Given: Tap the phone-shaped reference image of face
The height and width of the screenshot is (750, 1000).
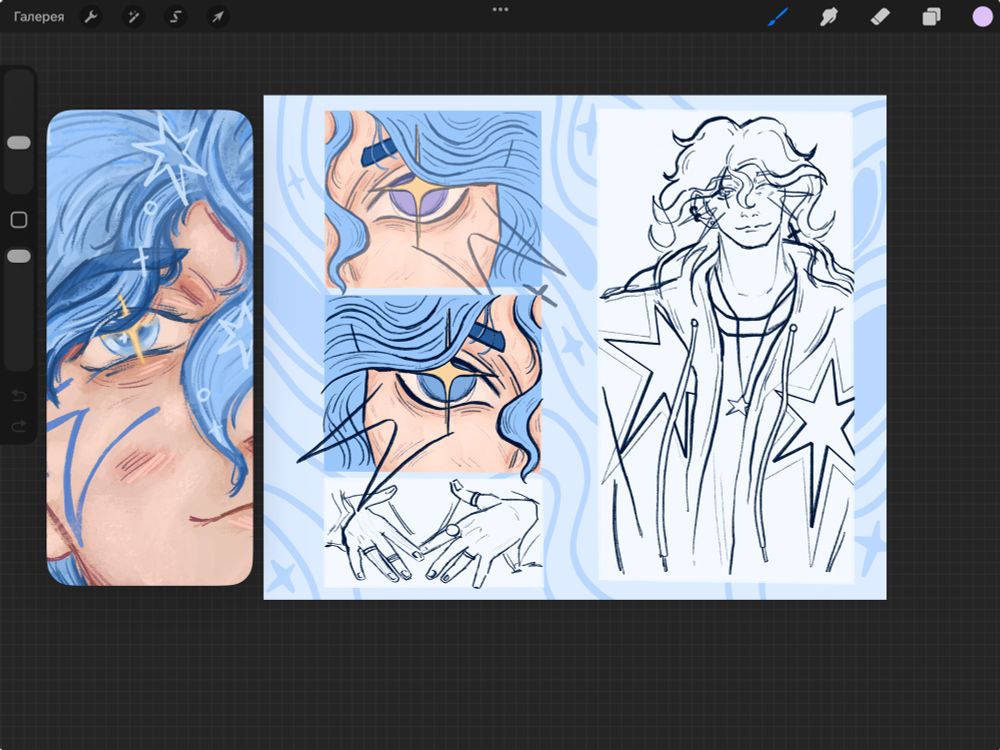Looking at the screenshot, I should (150, 348).
